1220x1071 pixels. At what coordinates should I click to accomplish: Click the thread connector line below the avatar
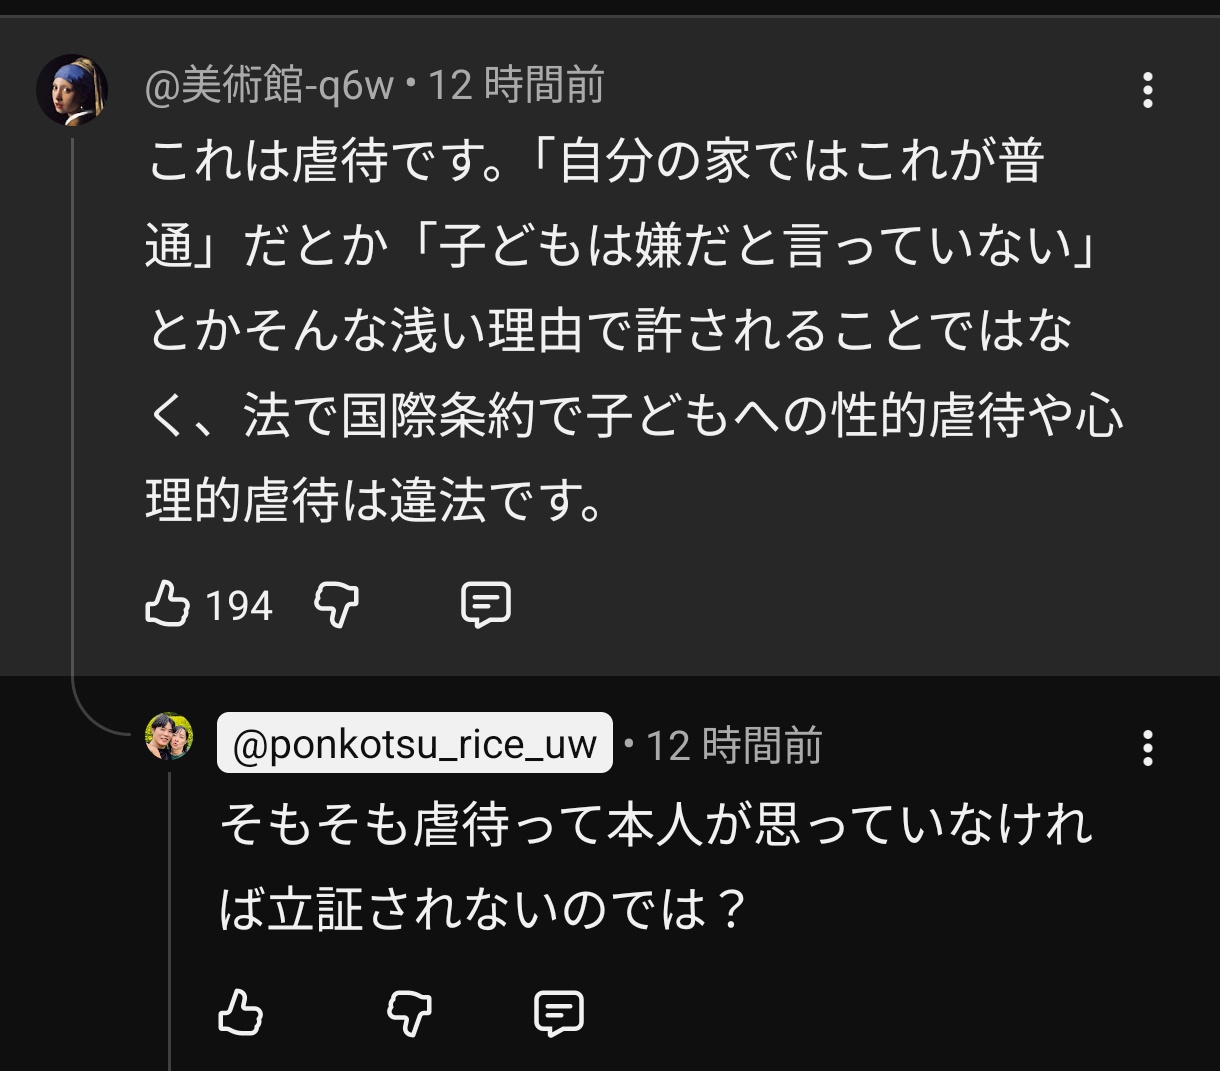pyautogui.click(x=72, y=400)
